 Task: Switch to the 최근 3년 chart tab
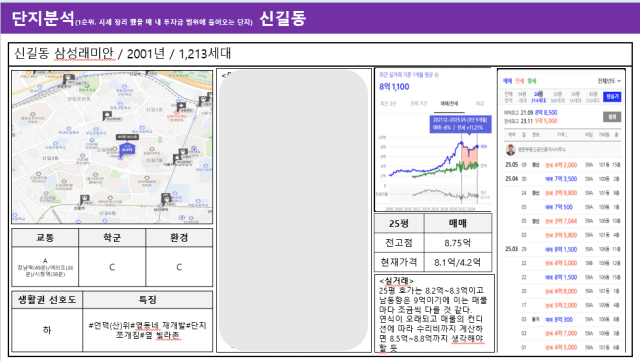click(x=388, y=104)
